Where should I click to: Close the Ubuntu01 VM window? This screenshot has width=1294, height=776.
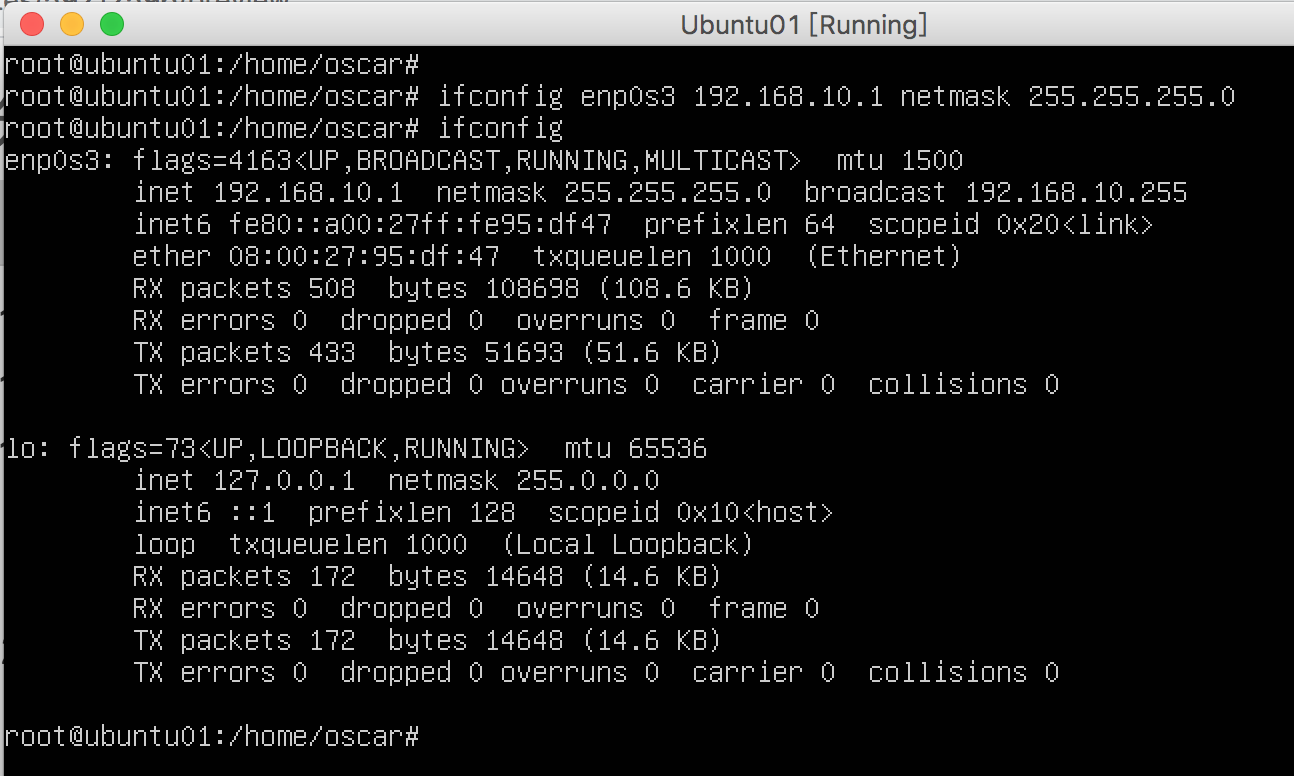click(32, 23)
